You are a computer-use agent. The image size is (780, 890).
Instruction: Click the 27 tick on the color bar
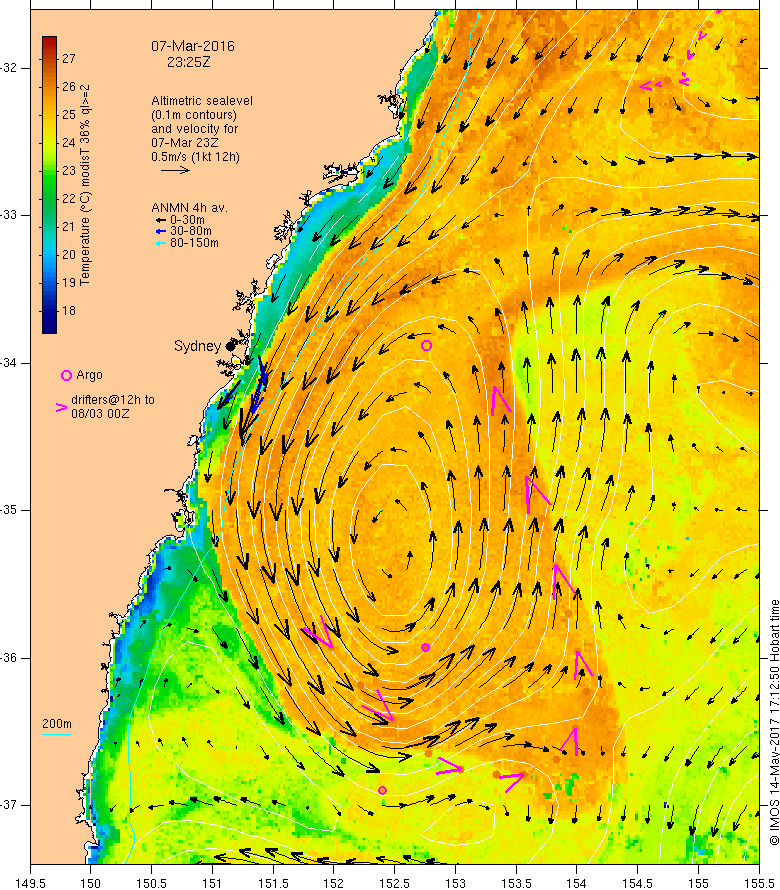(x=69, y=58)
